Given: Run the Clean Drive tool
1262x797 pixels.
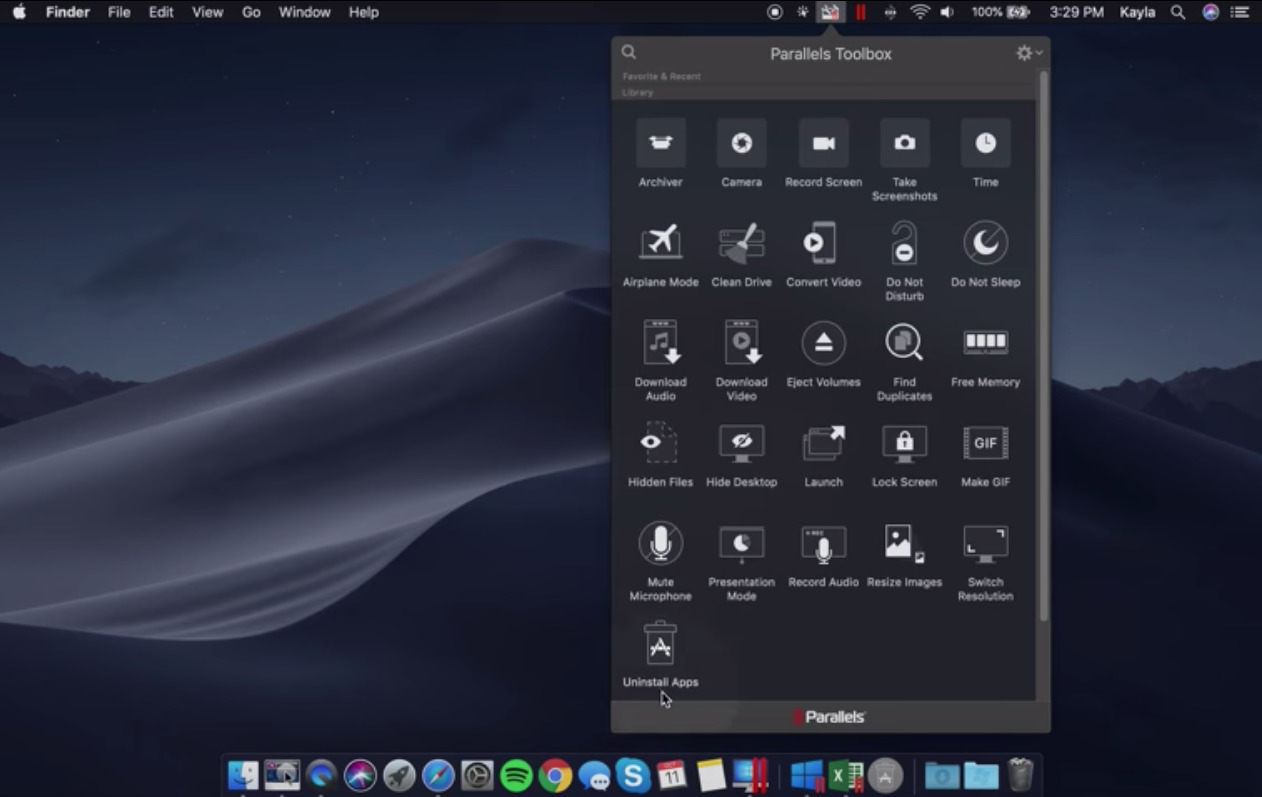Looking at the screenshot, I should [x=741, y=243].
